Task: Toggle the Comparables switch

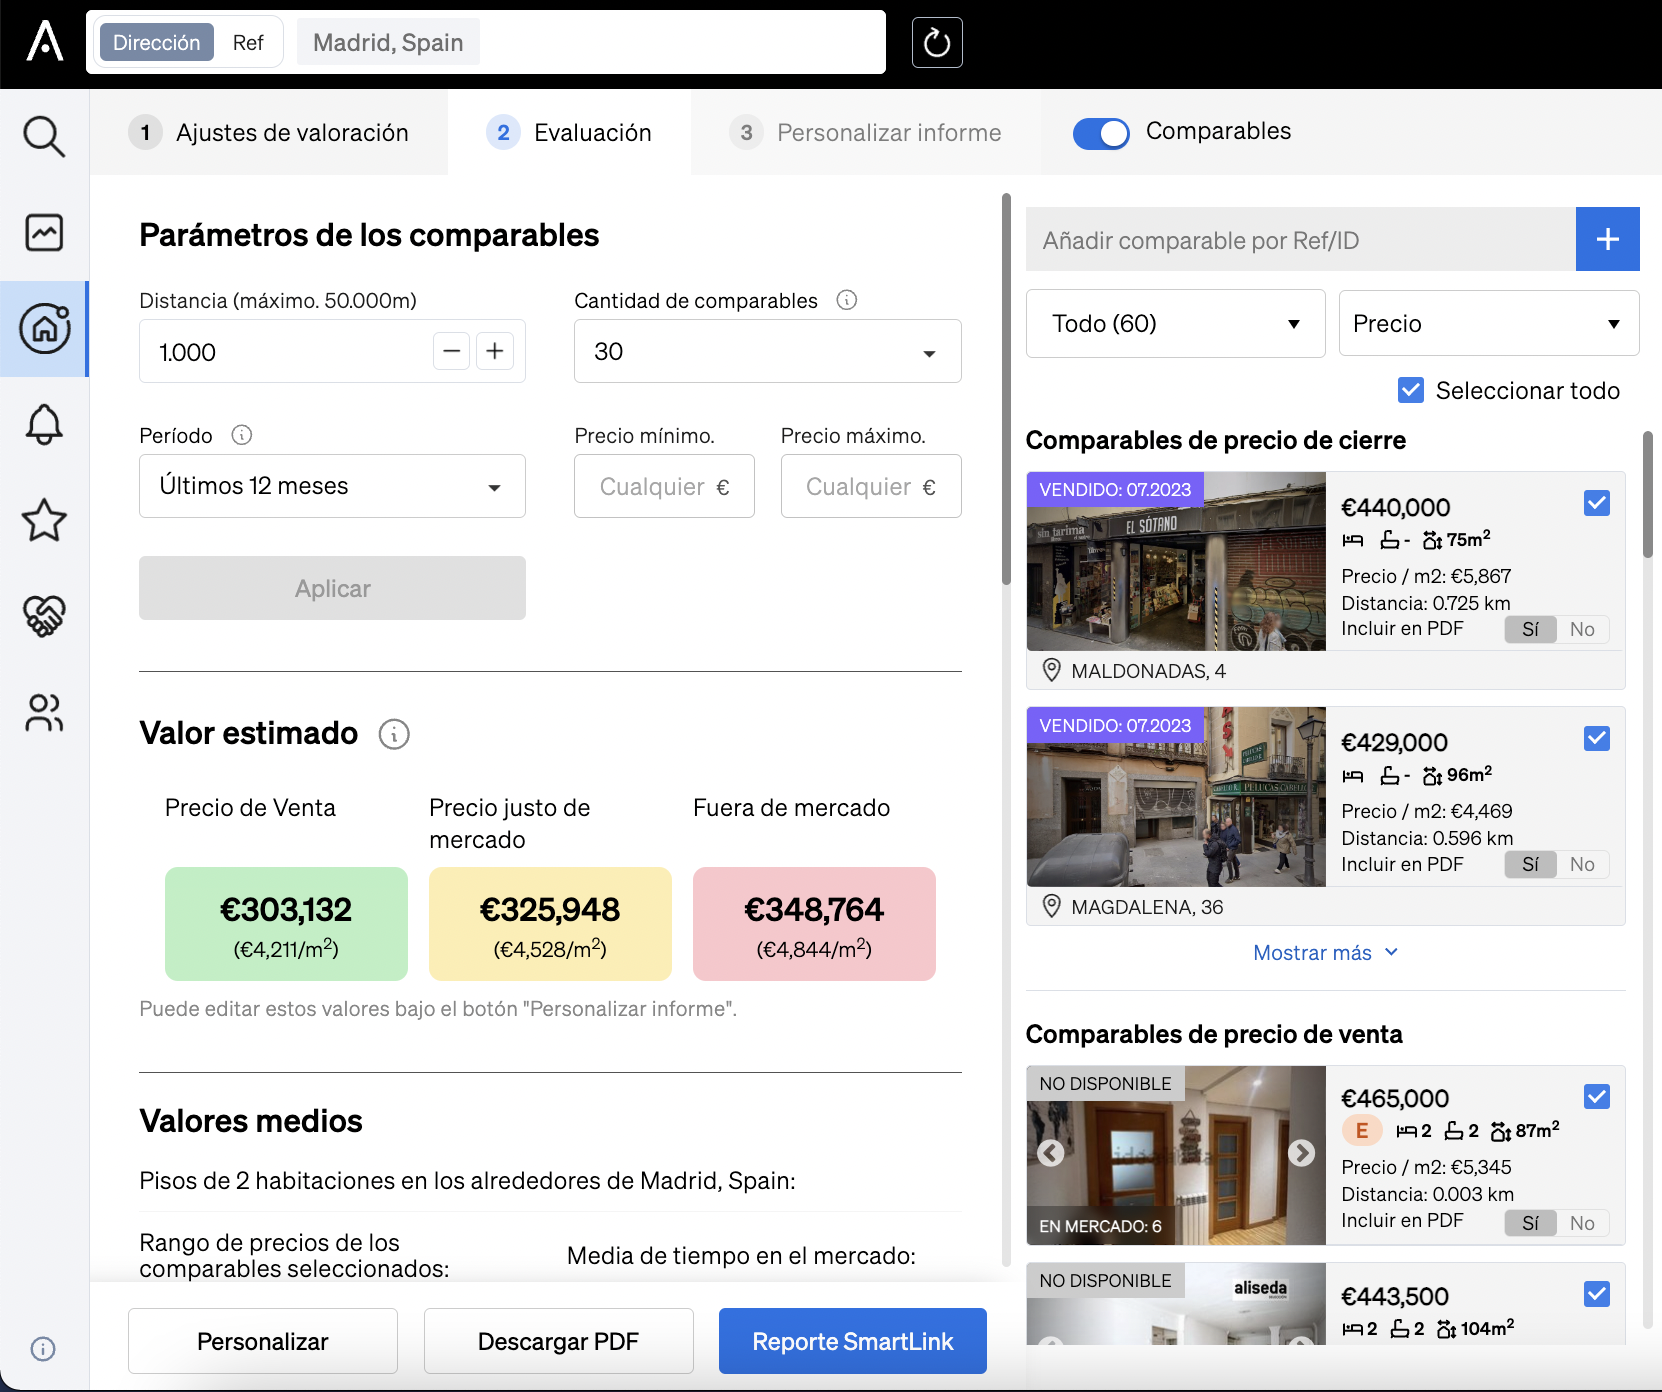Action: click(x=1101, y=133)
